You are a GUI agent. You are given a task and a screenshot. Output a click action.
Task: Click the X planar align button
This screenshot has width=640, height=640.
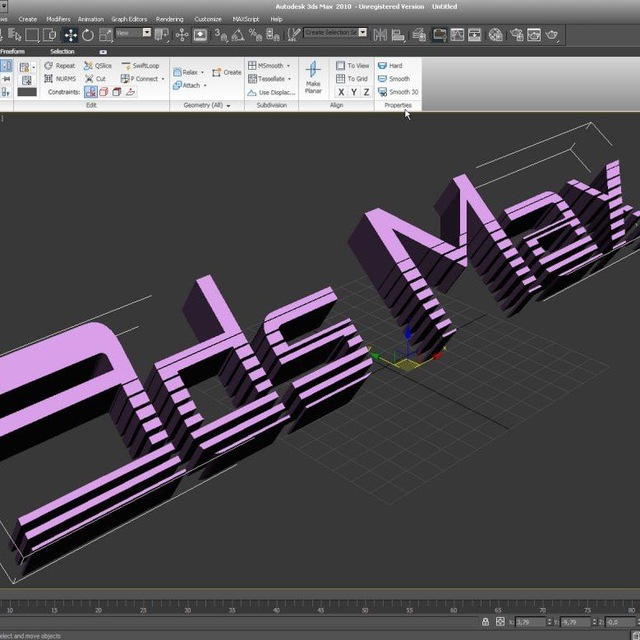point(341,92)
